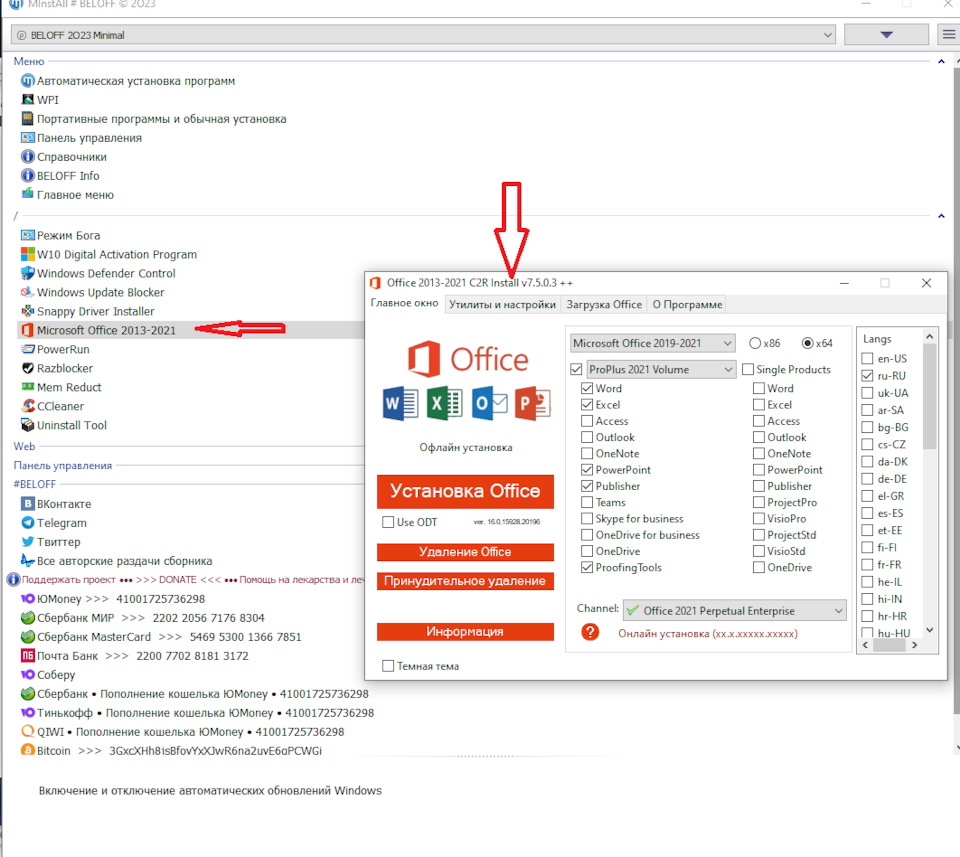Open the Твиттер bird icon

28,541
